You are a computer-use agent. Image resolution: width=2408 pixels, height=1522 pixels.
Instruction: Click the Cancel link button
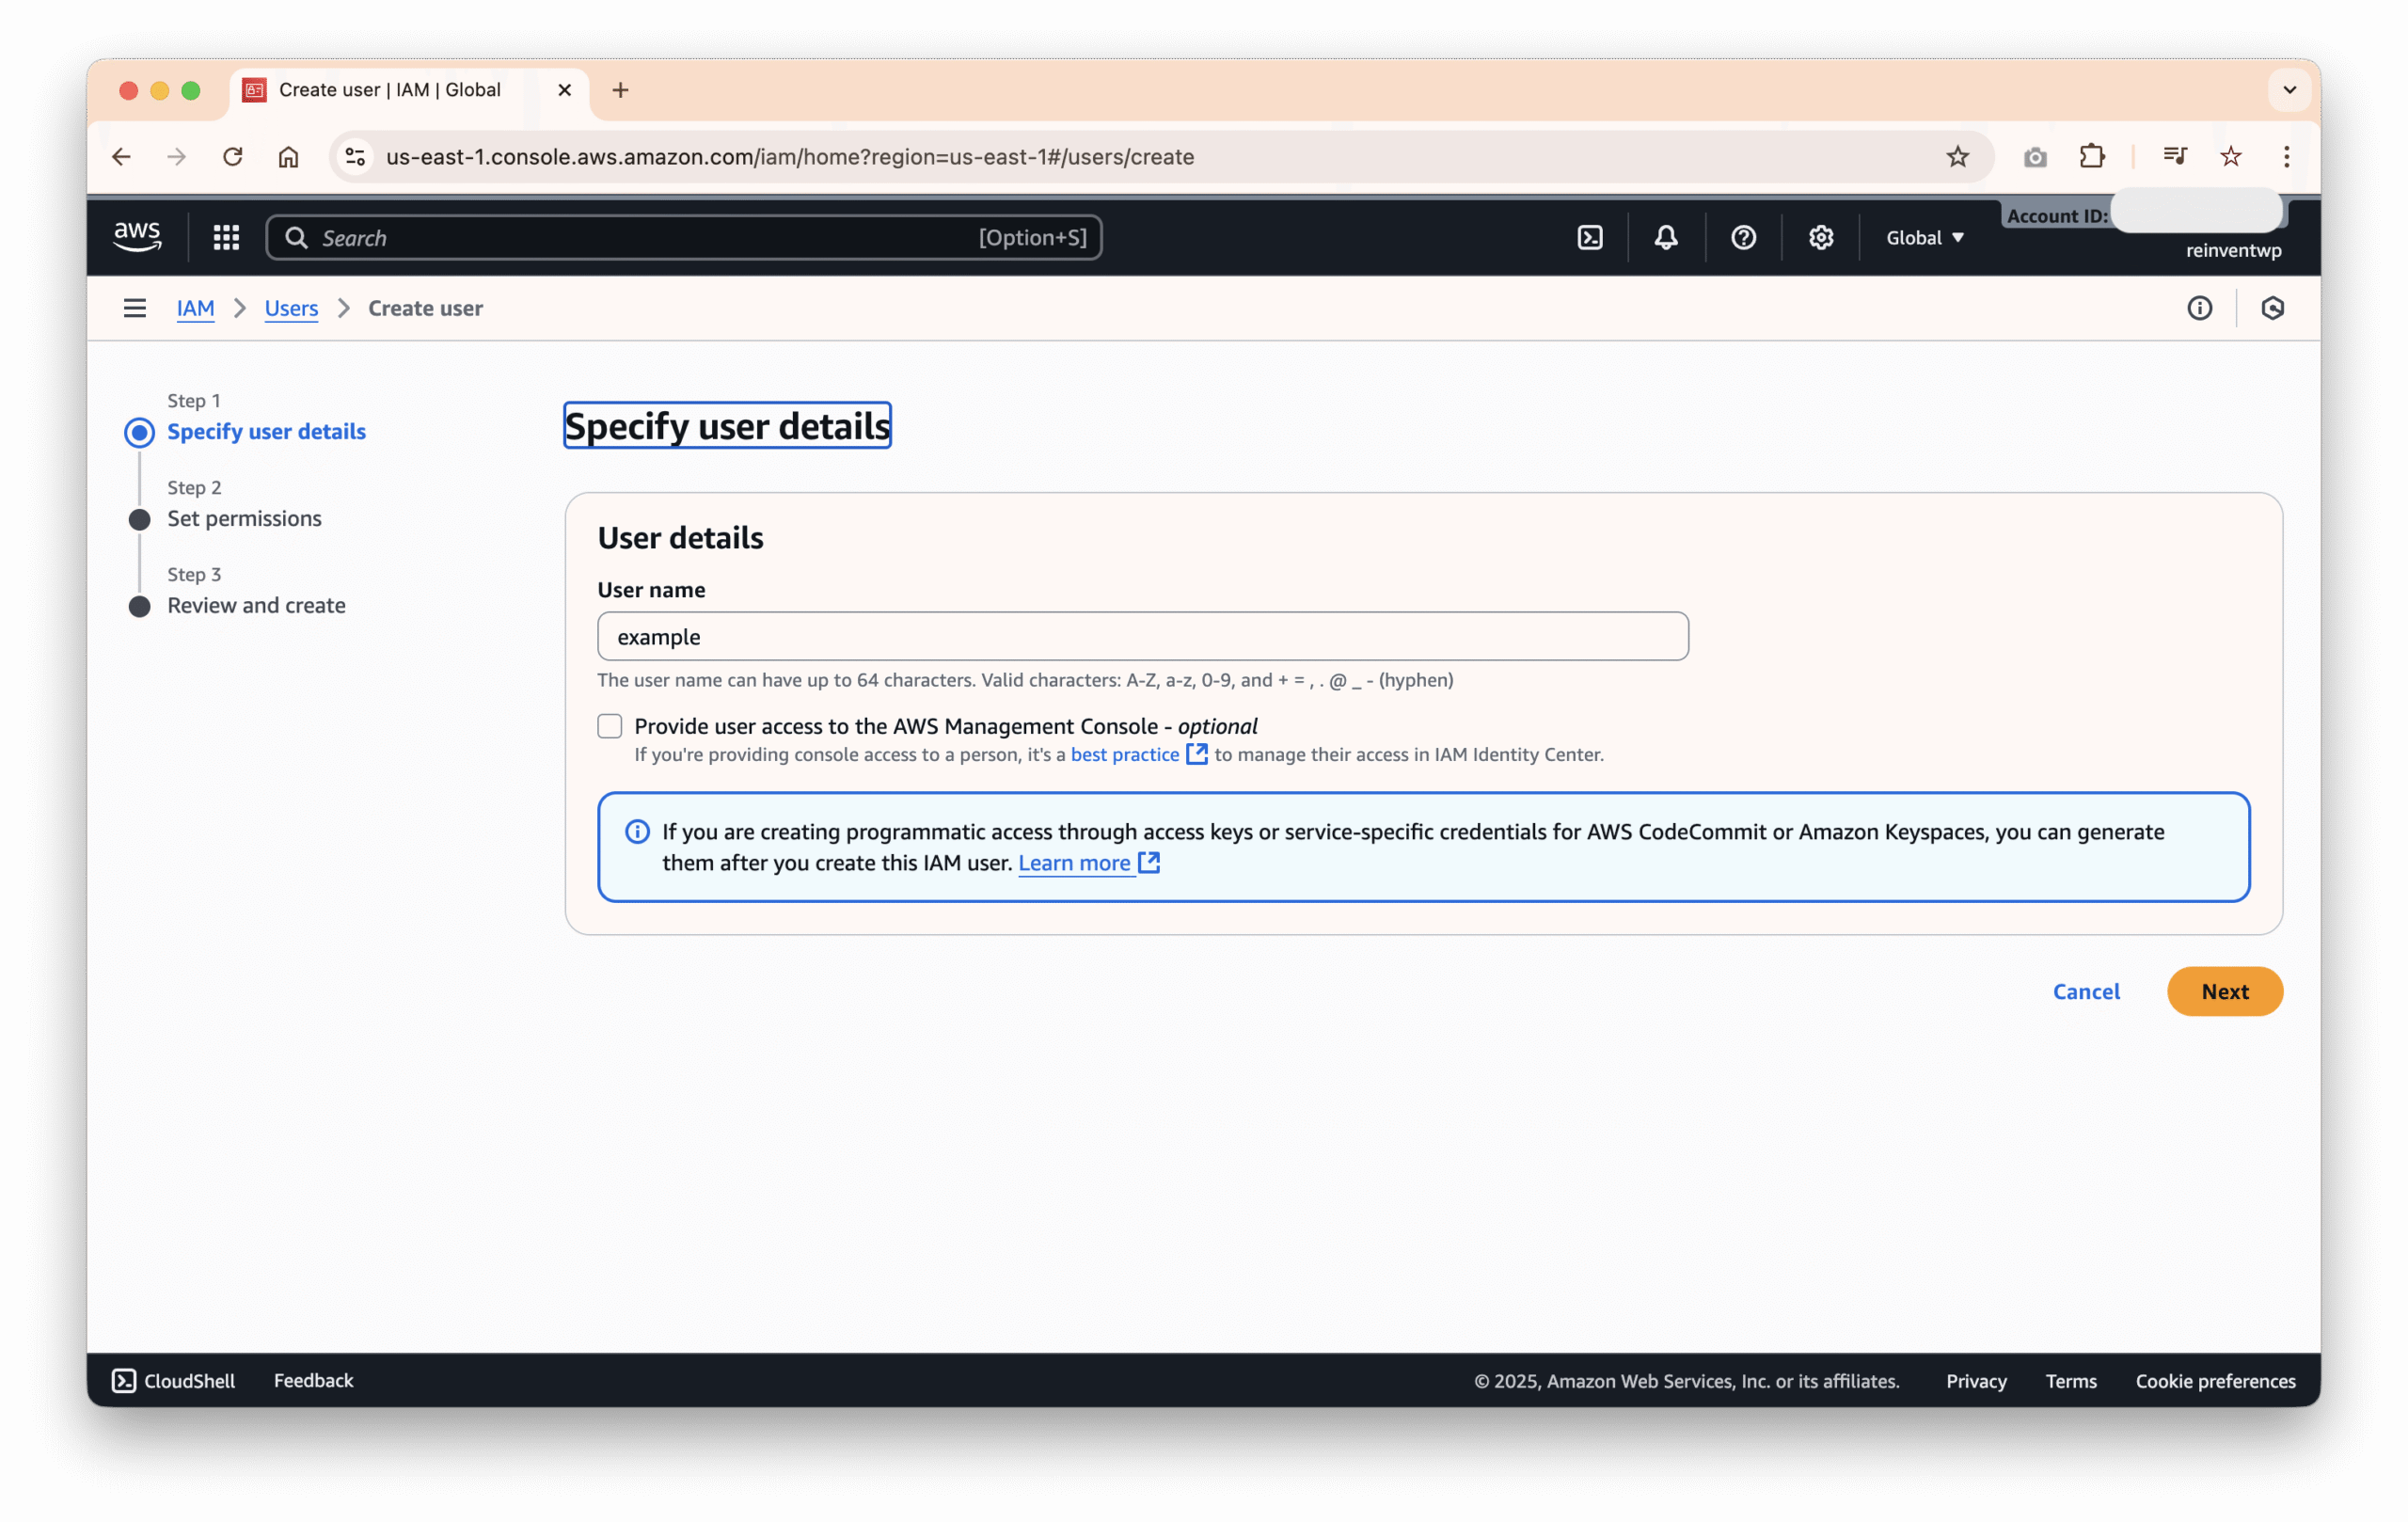point(2086,991)
